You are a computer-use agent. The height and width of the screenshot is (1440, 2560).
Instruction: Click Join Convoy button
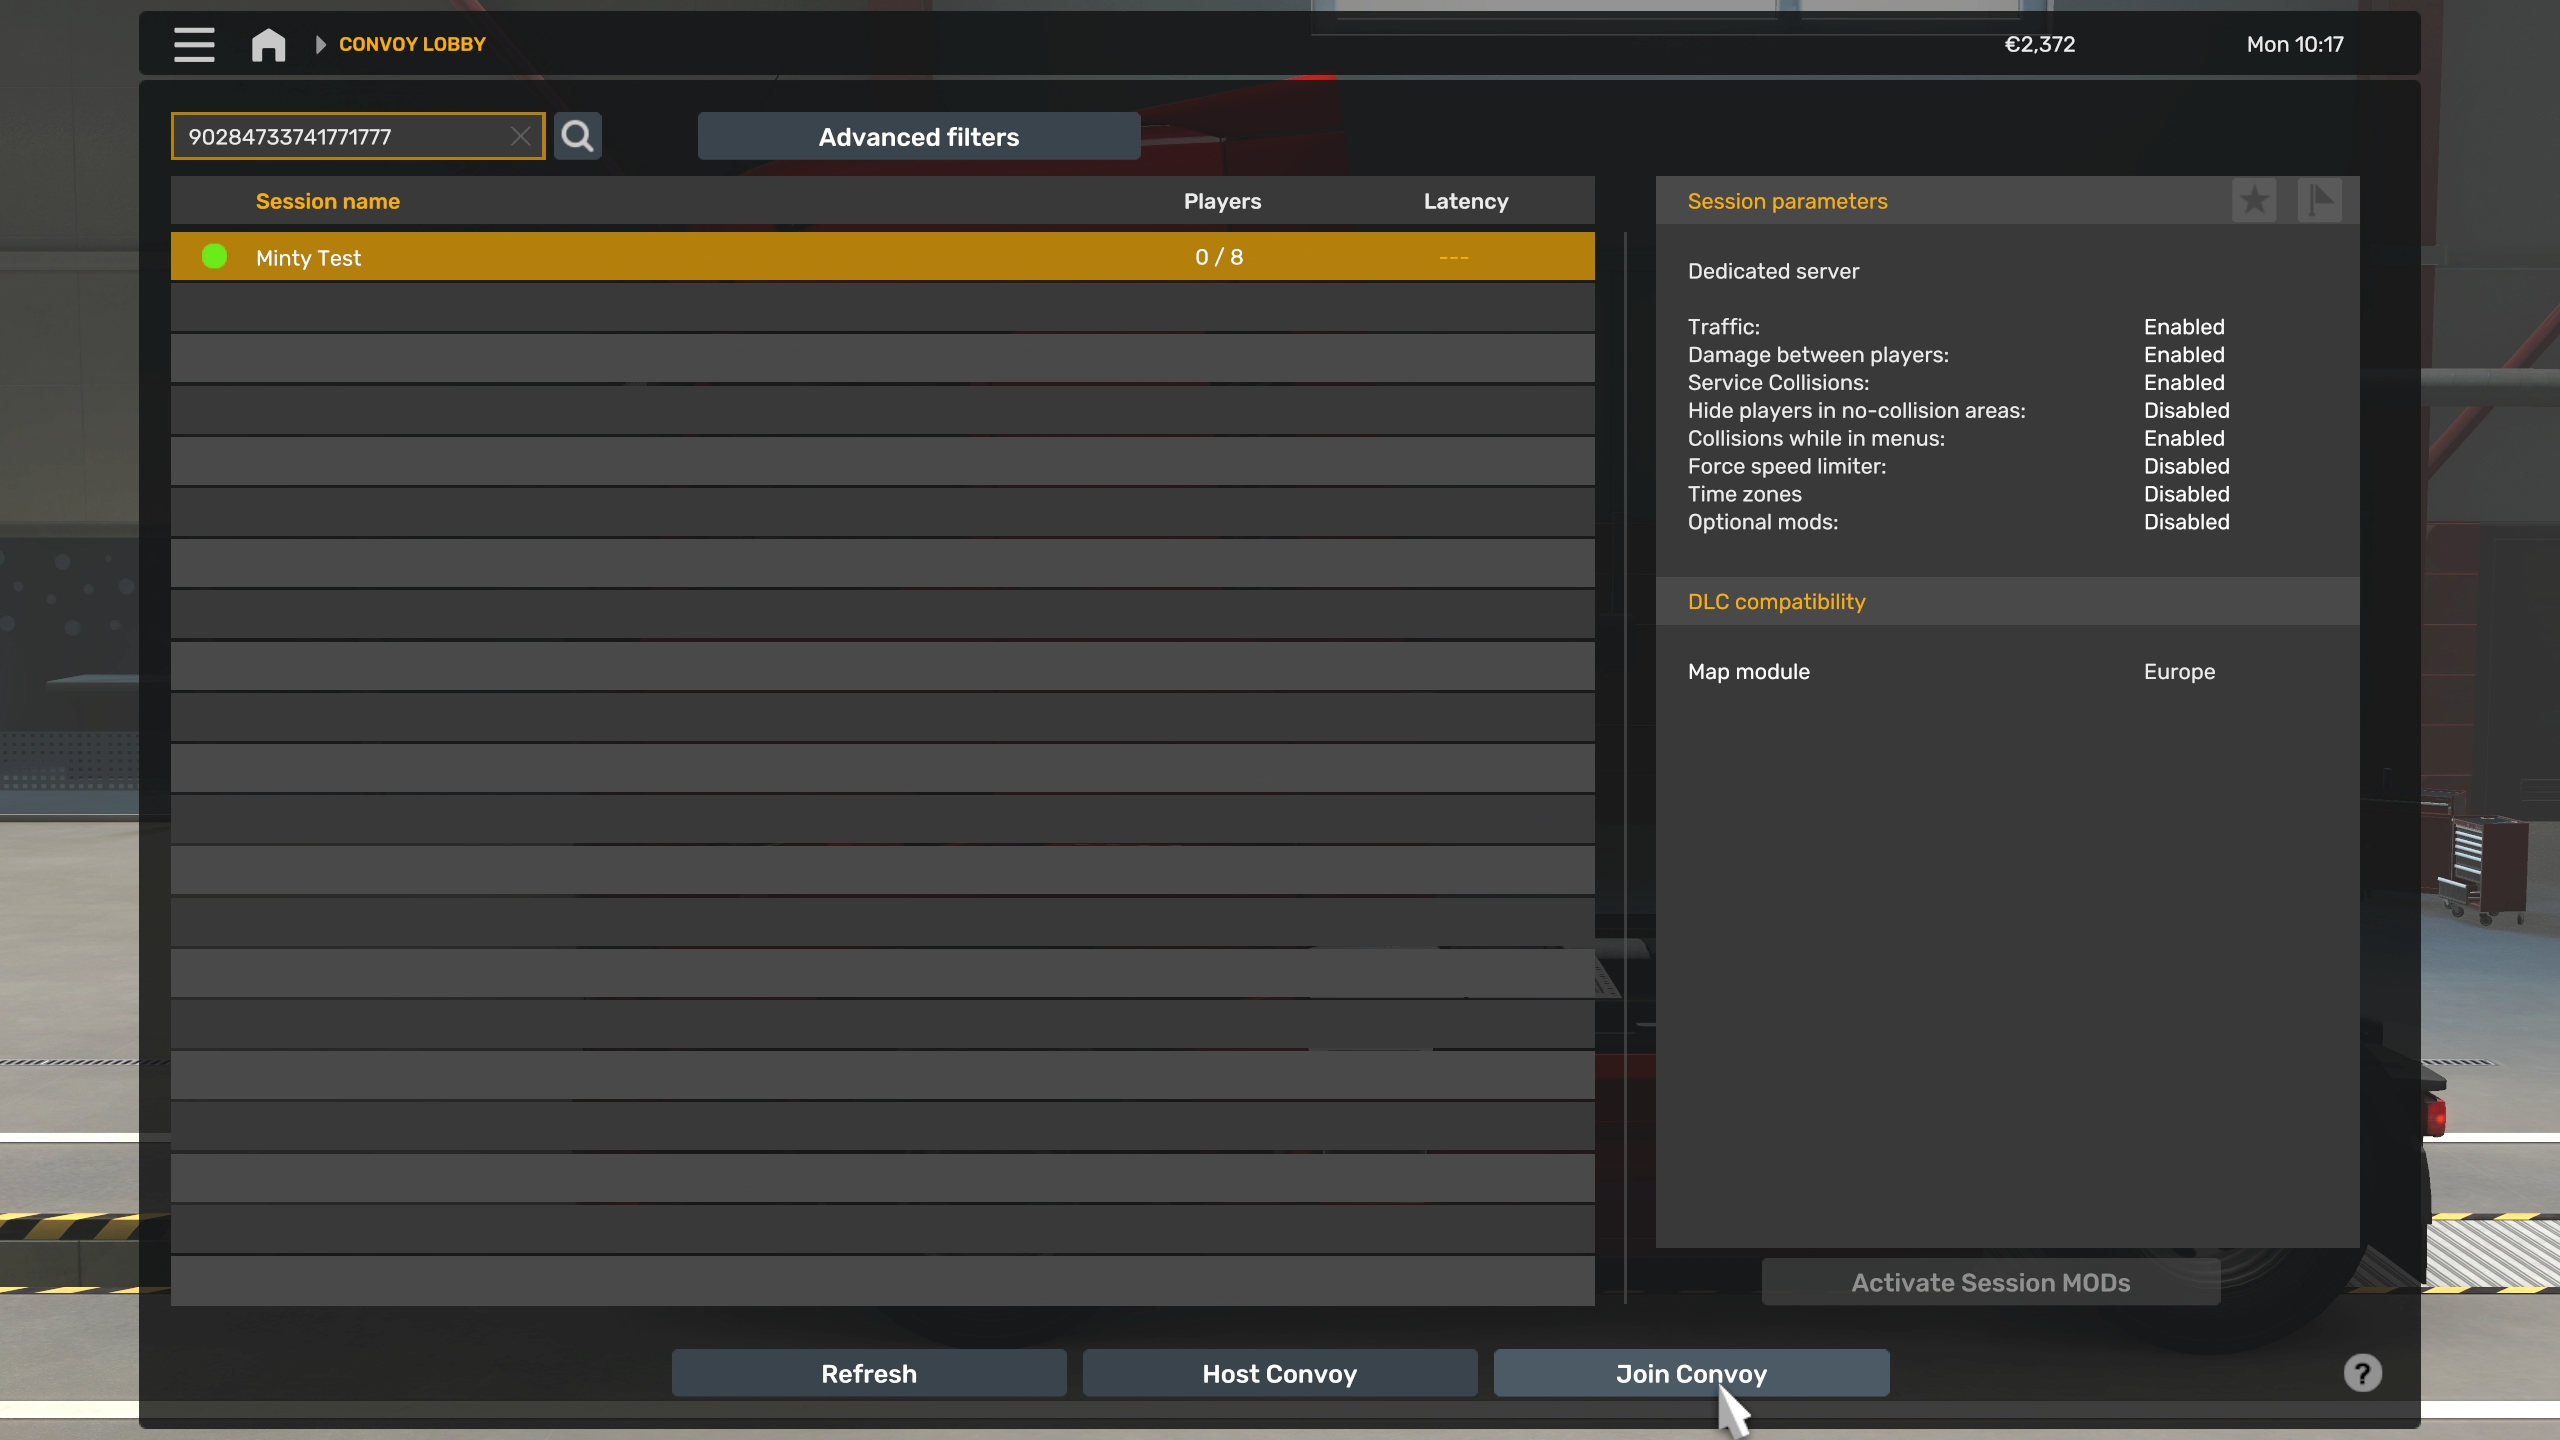click(1690, 1373)
